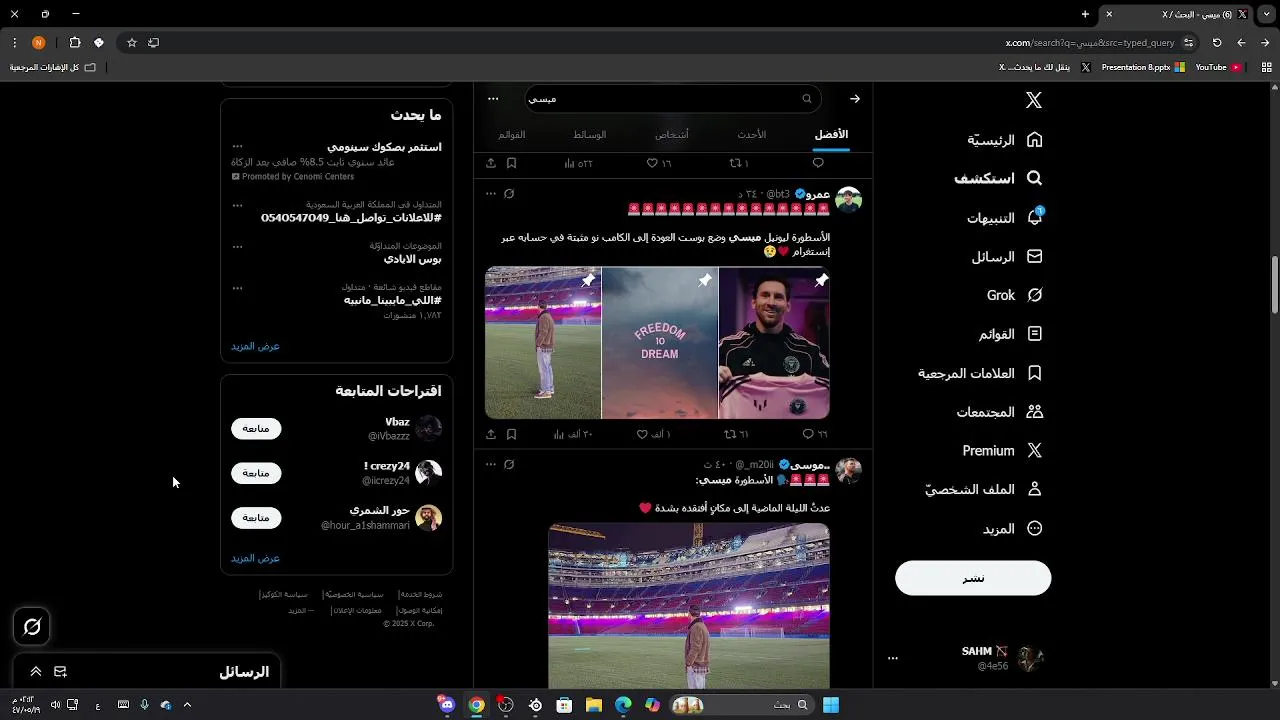Open العلامات المرجعية bookmarks in sidebar

click(x=980, y=373)
